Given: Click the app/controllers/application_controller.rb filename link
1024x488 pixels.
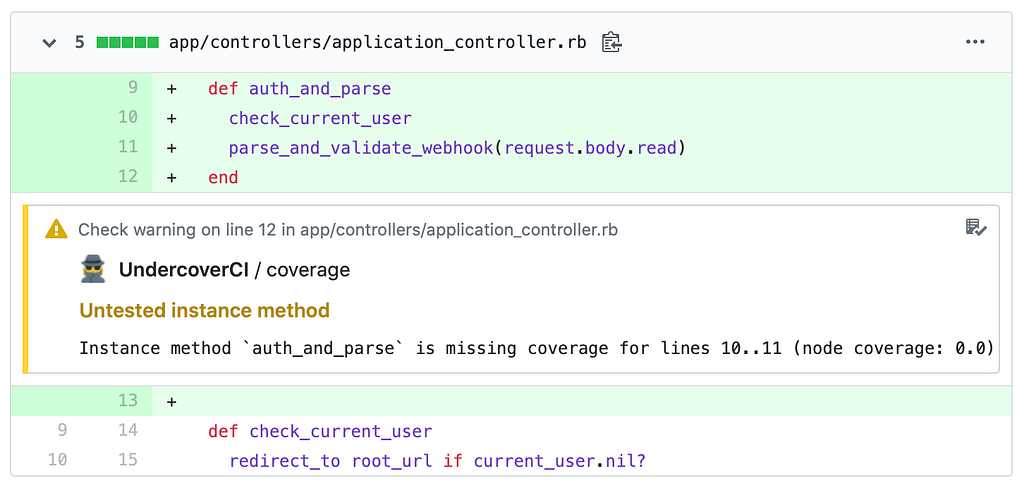Looking at the screenshot, I should 378,43.
